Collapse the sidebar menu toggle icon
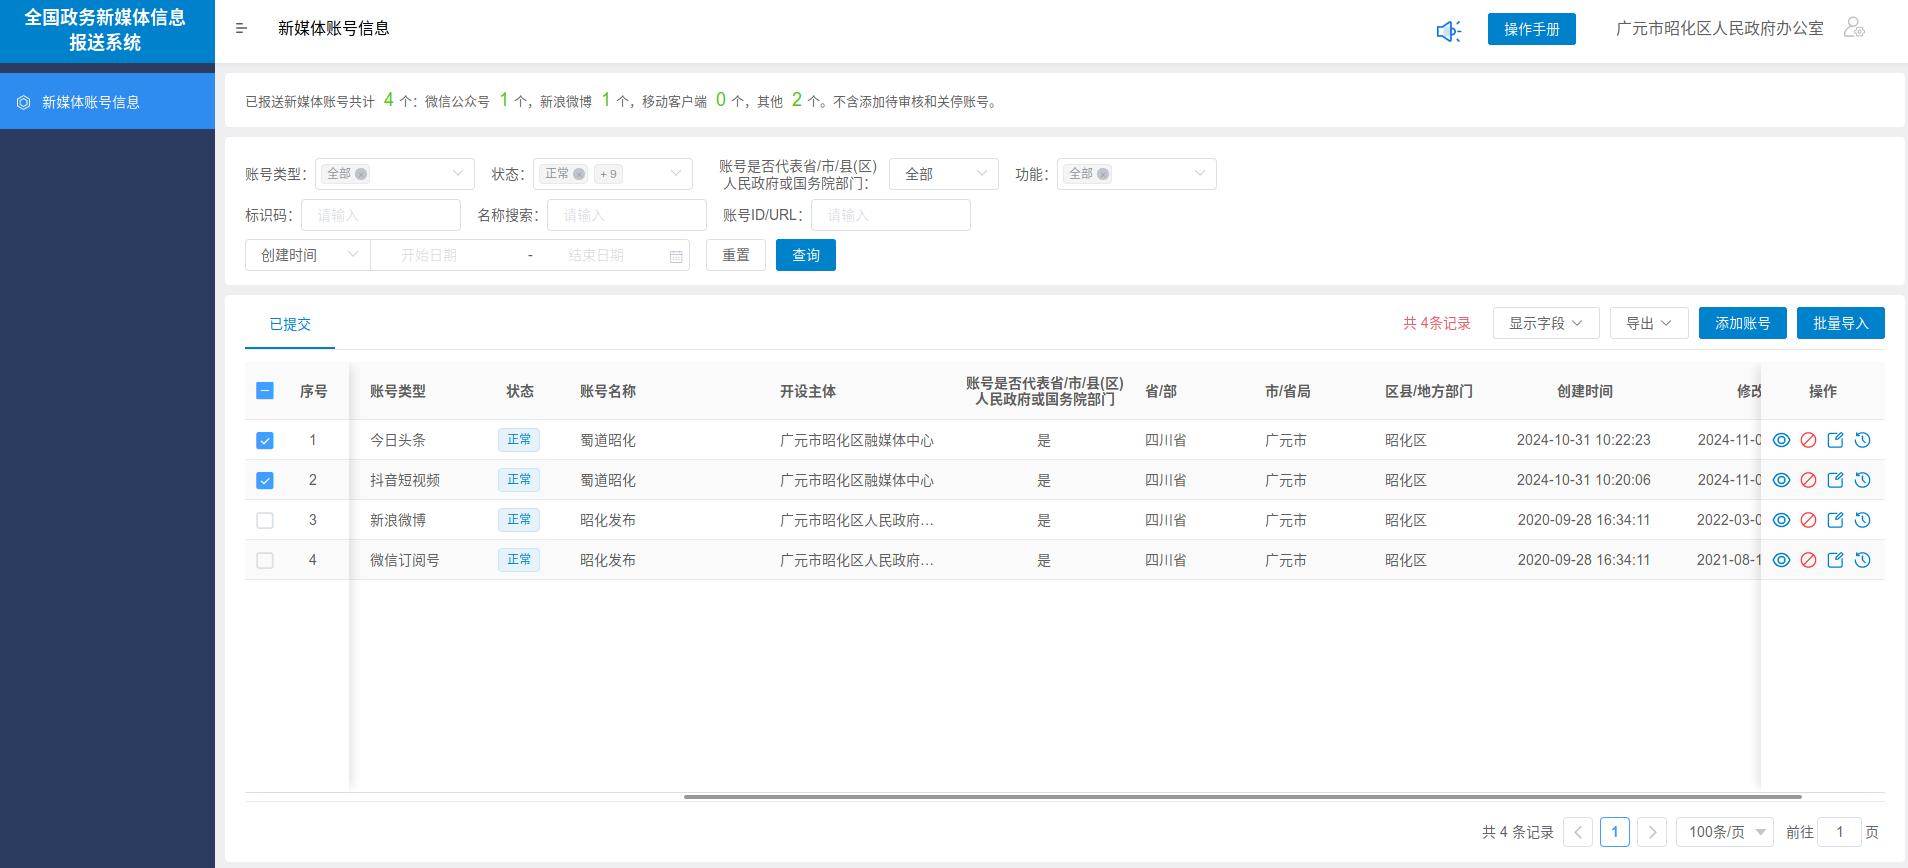The height and width of the screenshot is (868, 1908). pyautogui.click(x=241, y=29)
